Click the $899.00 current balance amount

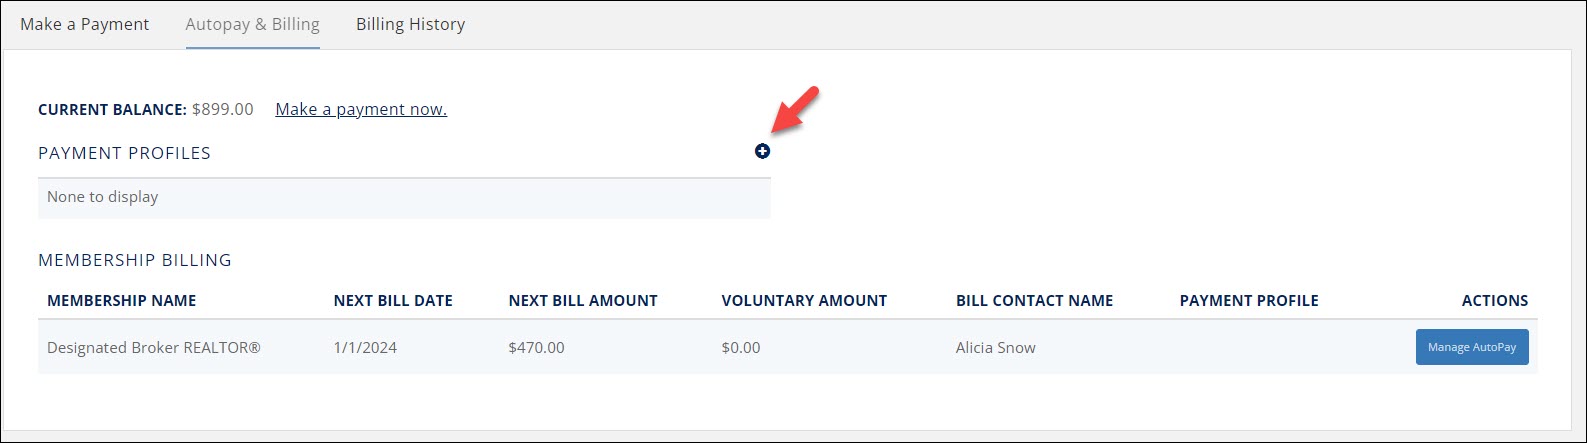[x=223, y=109]
